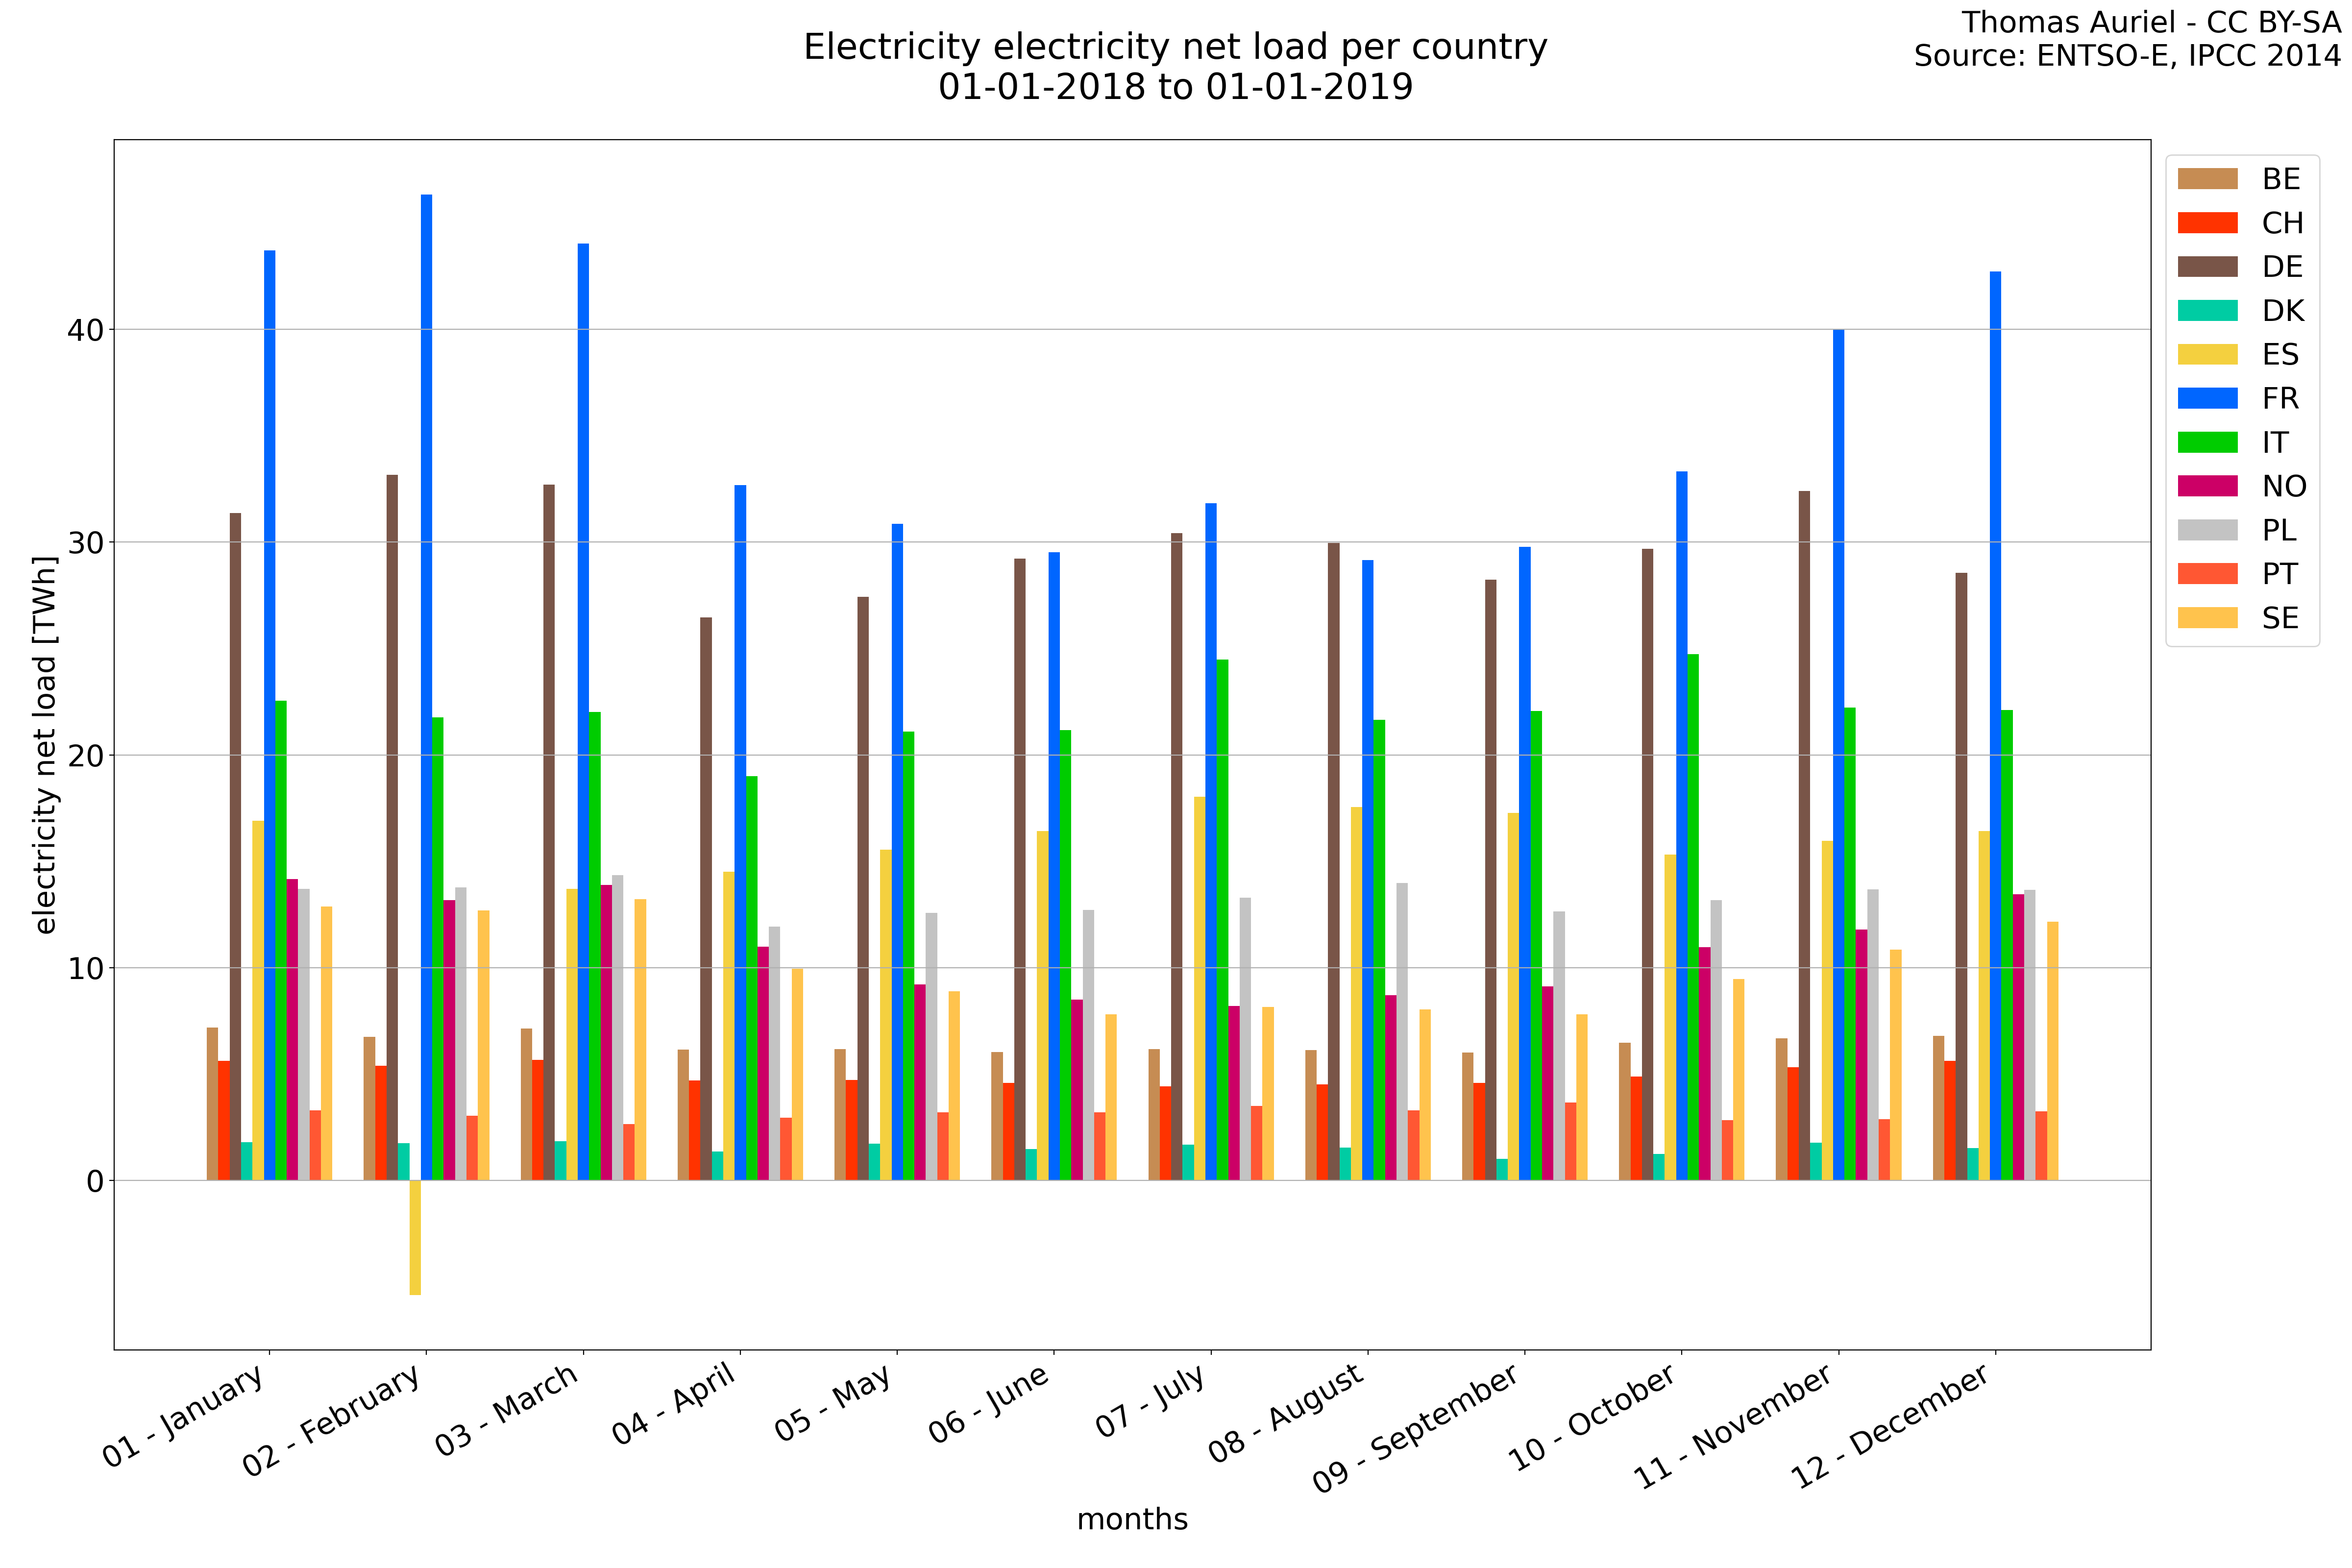Click the IT green legend swatch
The width and height of the screenshot is (2352, 1568).
2207,442
